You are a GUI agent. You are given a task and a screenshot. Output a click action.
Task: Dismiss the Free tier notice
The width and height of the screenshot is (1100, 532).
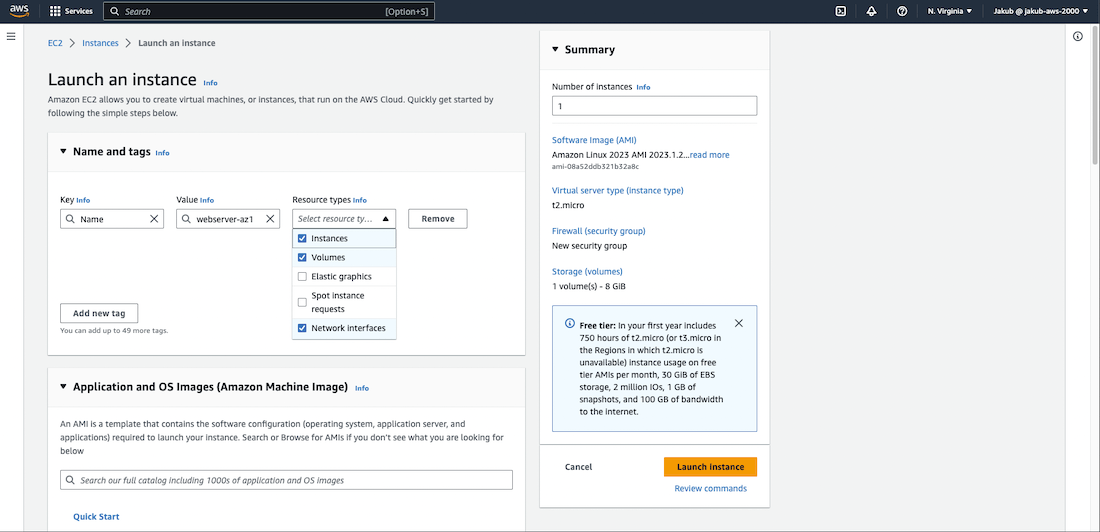pyautogui.click(x=738, y=323)
